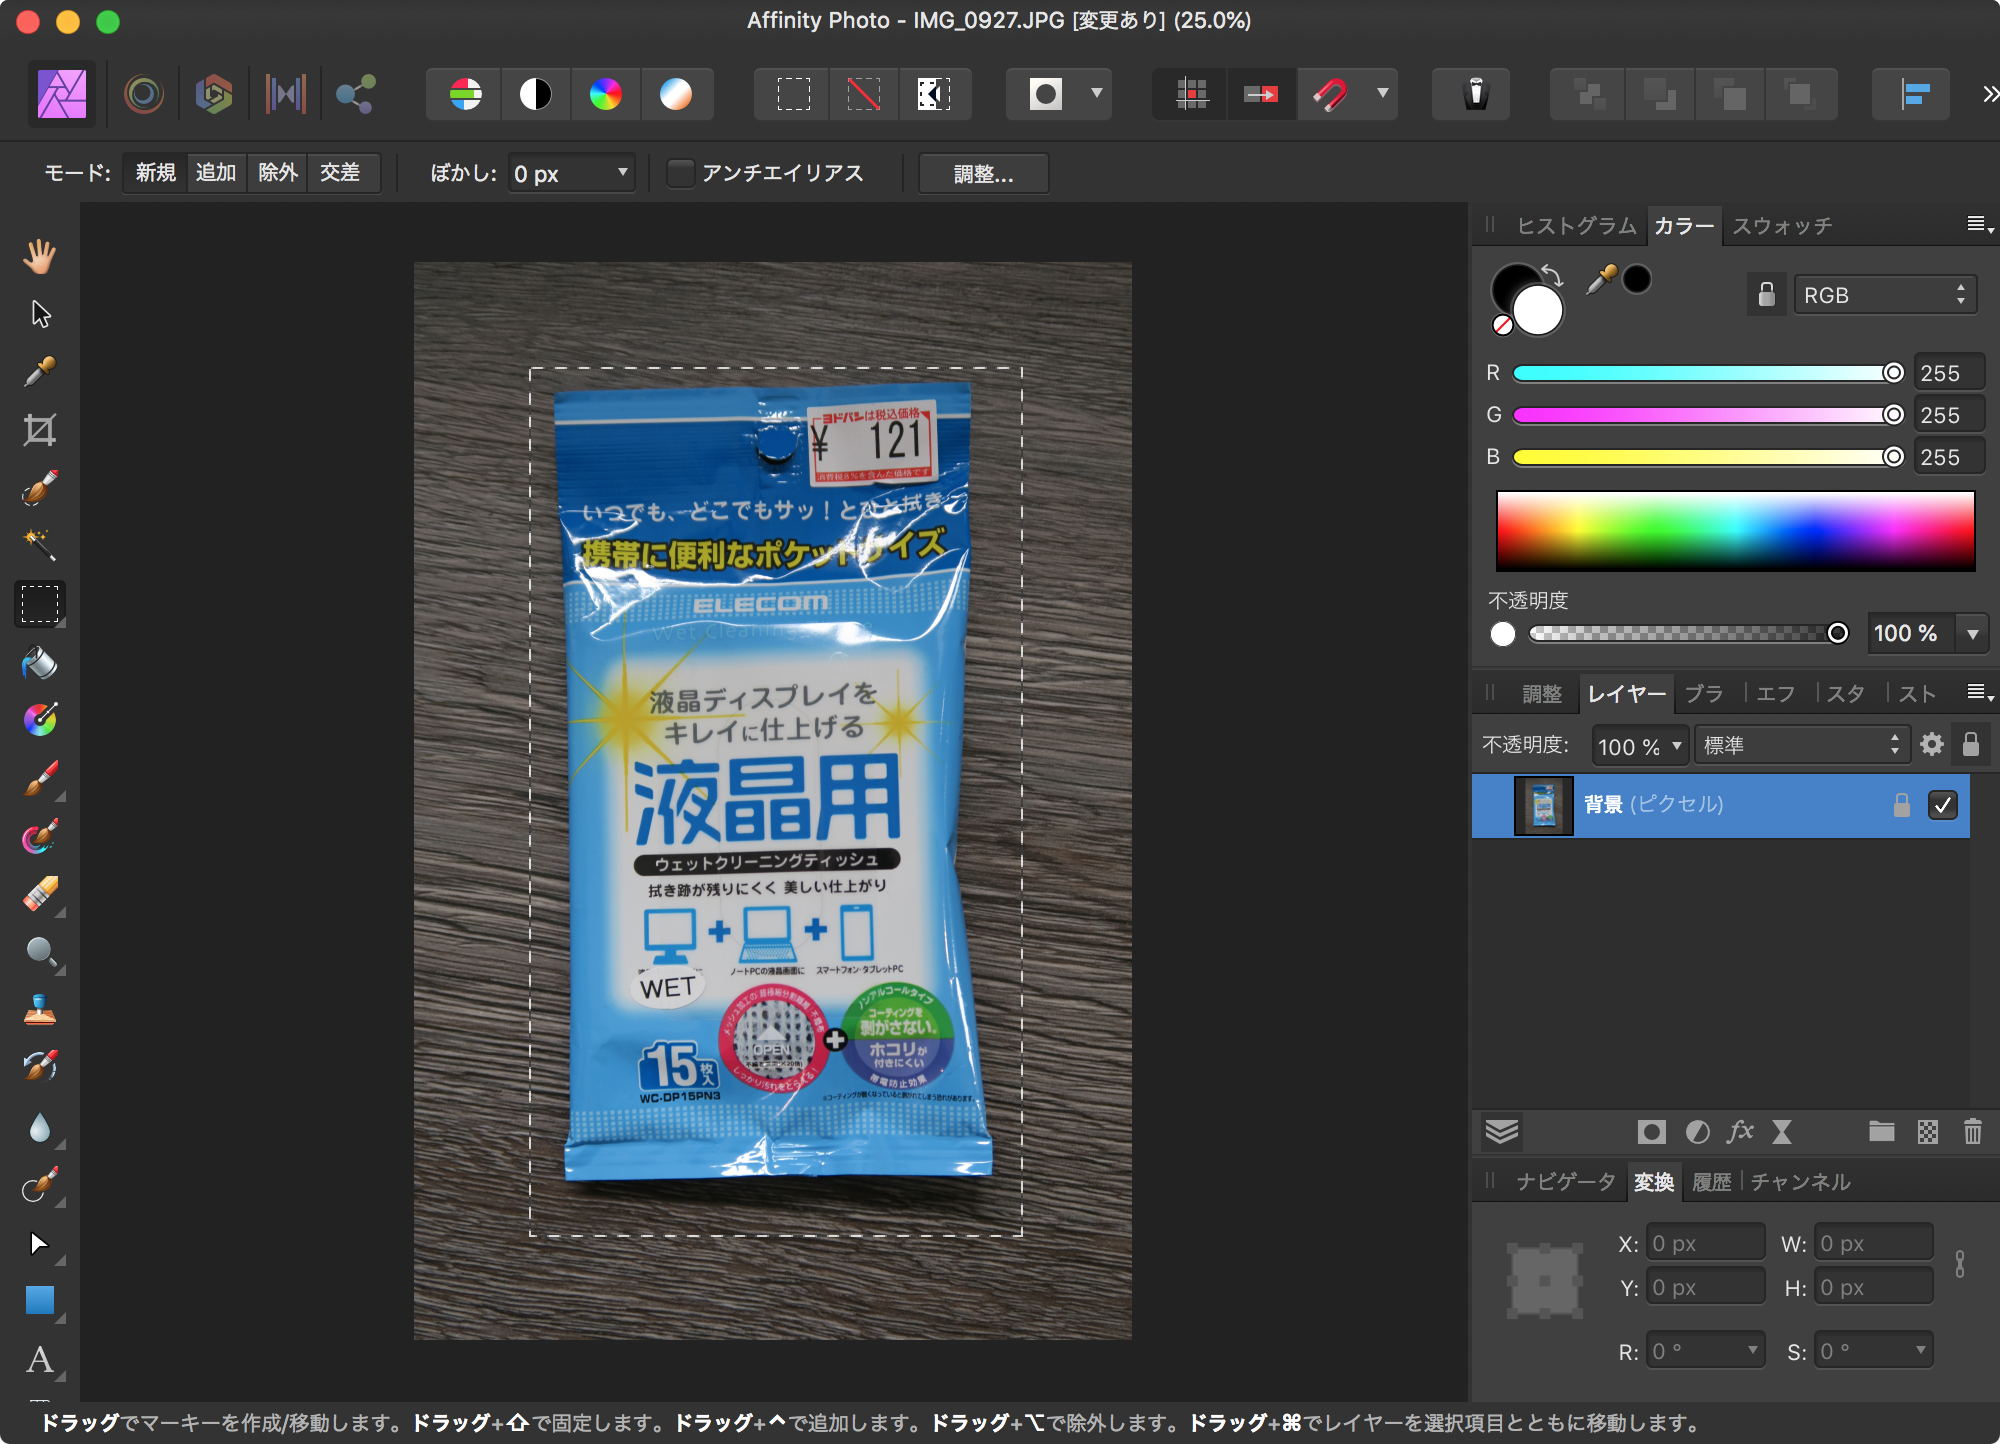This screenshot has height=1444, width=2000.
Task: Apply Auto Colors
Action: tap(605, 94)
